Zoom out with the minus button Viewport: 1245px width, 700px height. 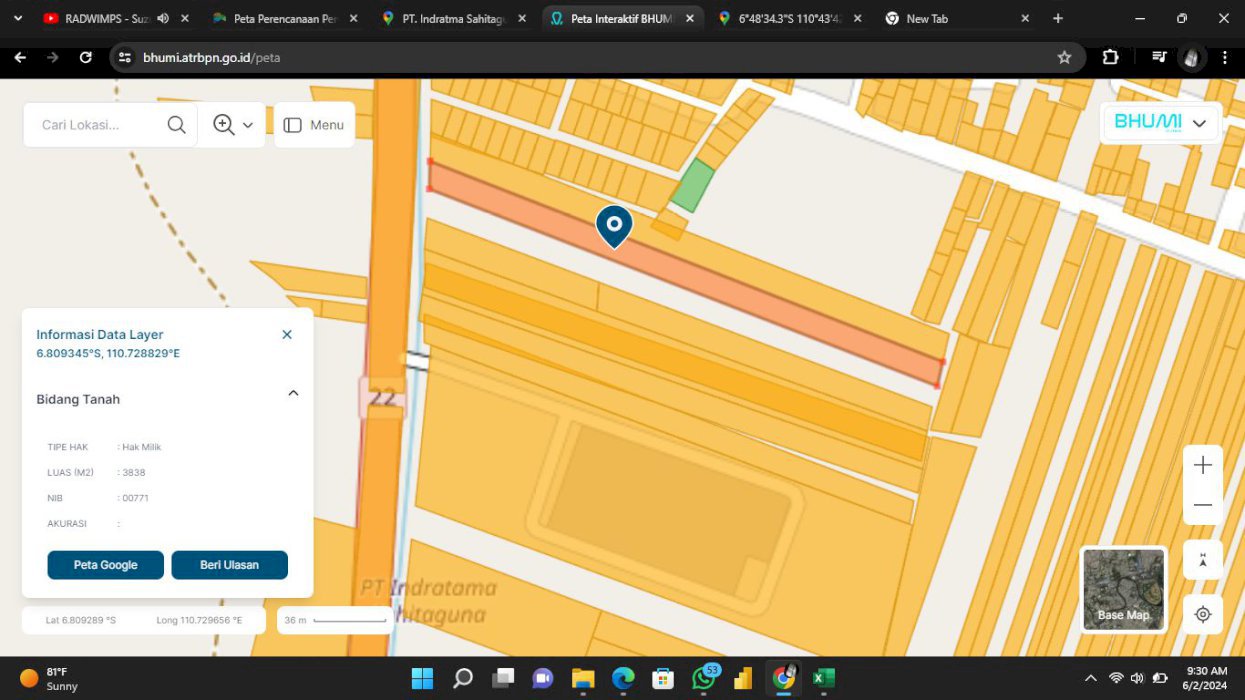pyautogui.click(x=1202, y=505)
